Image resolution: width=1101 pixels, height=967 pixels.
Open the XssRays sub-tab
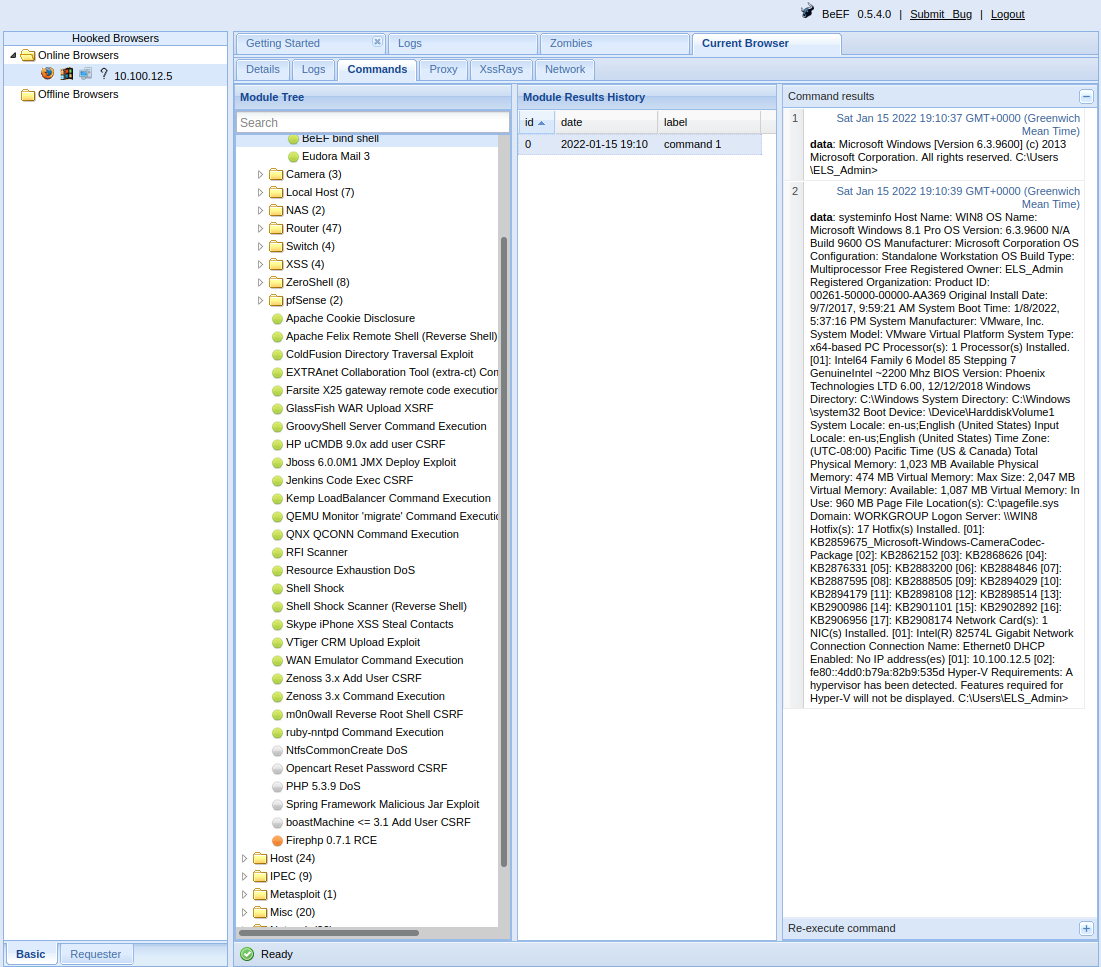coord(501,69)
